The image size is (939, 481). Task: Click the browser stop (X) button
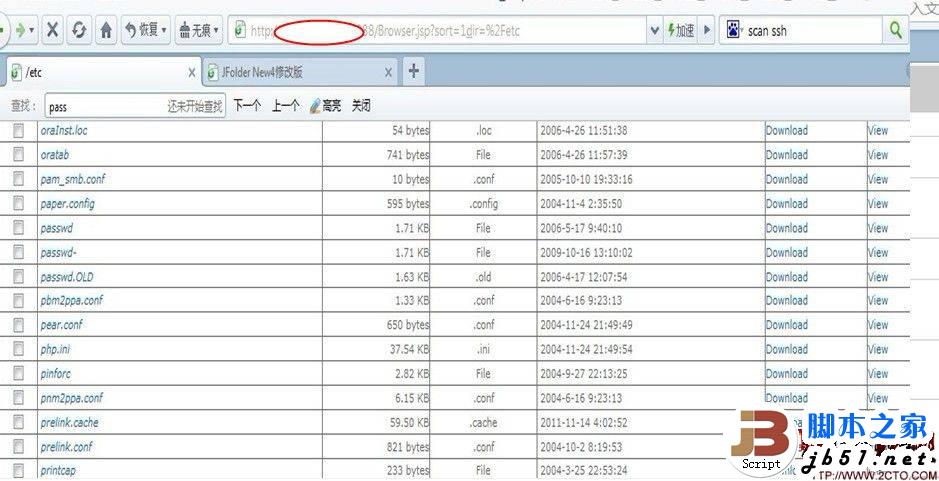52,31
